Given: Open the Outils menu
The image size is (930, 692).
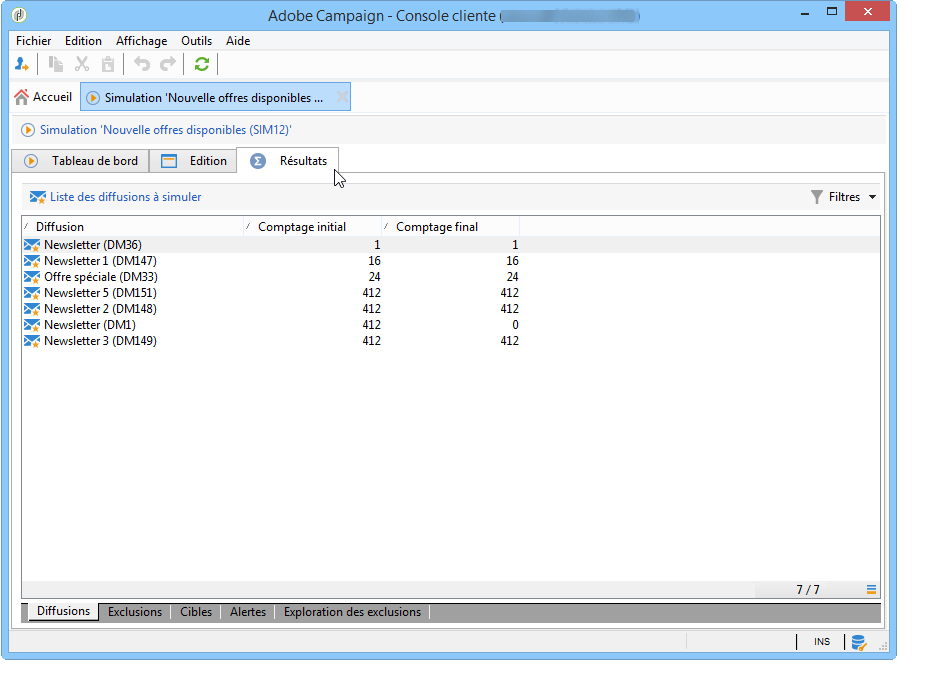Looking at the screenshot, I should point(196,41).
